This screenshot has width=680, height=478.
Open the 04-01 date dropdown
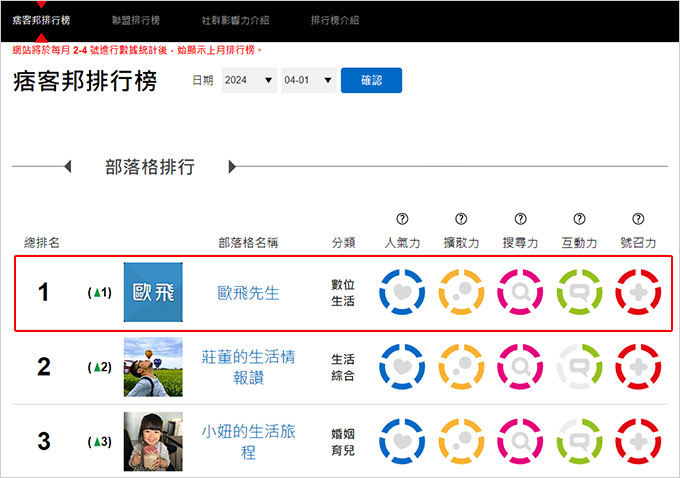click(x=308, y=80)
